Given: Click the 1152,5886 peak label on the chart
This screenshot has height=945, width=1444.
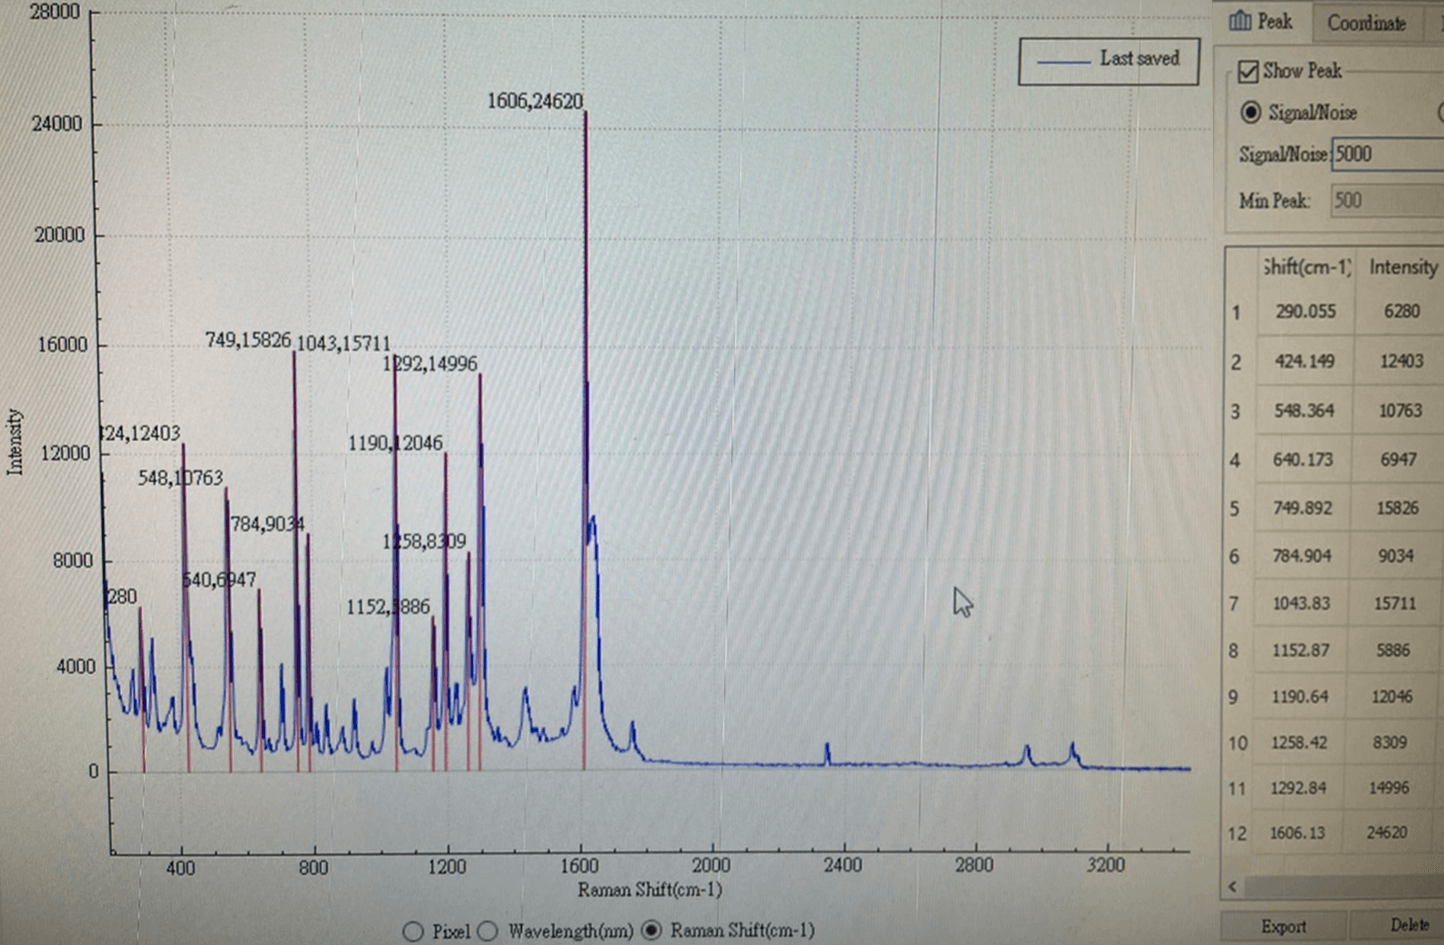Looking at the screenshot, I should [x=388, y=607].
